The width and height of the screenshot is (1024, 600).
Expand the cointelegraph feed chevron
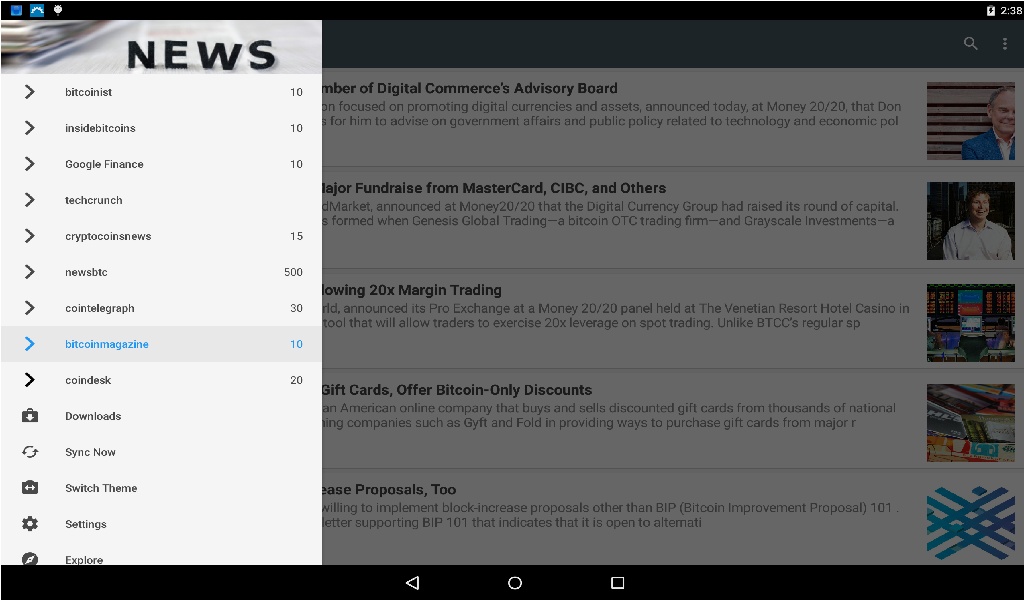[29, 308]
